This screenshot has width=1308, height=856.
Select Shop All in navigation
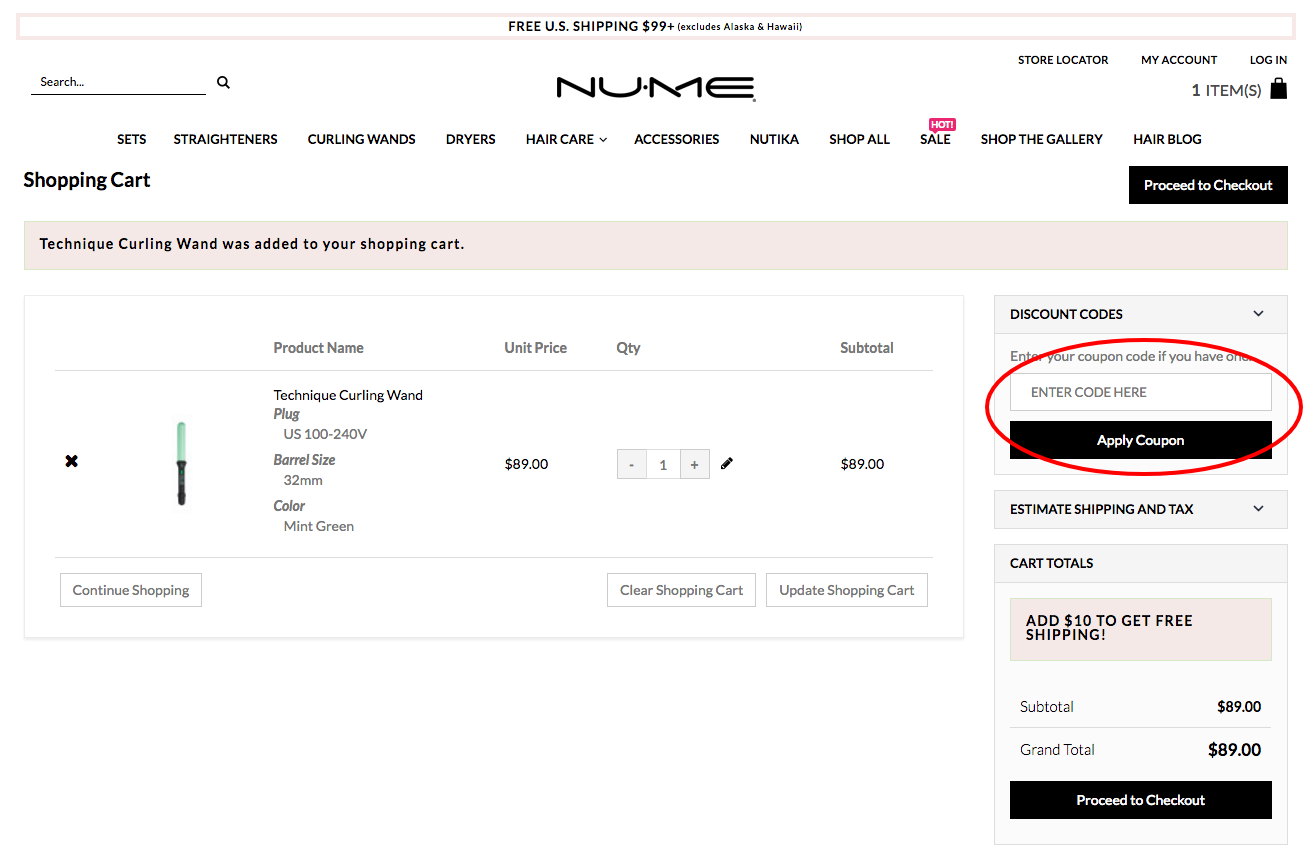tap(859, 139)
